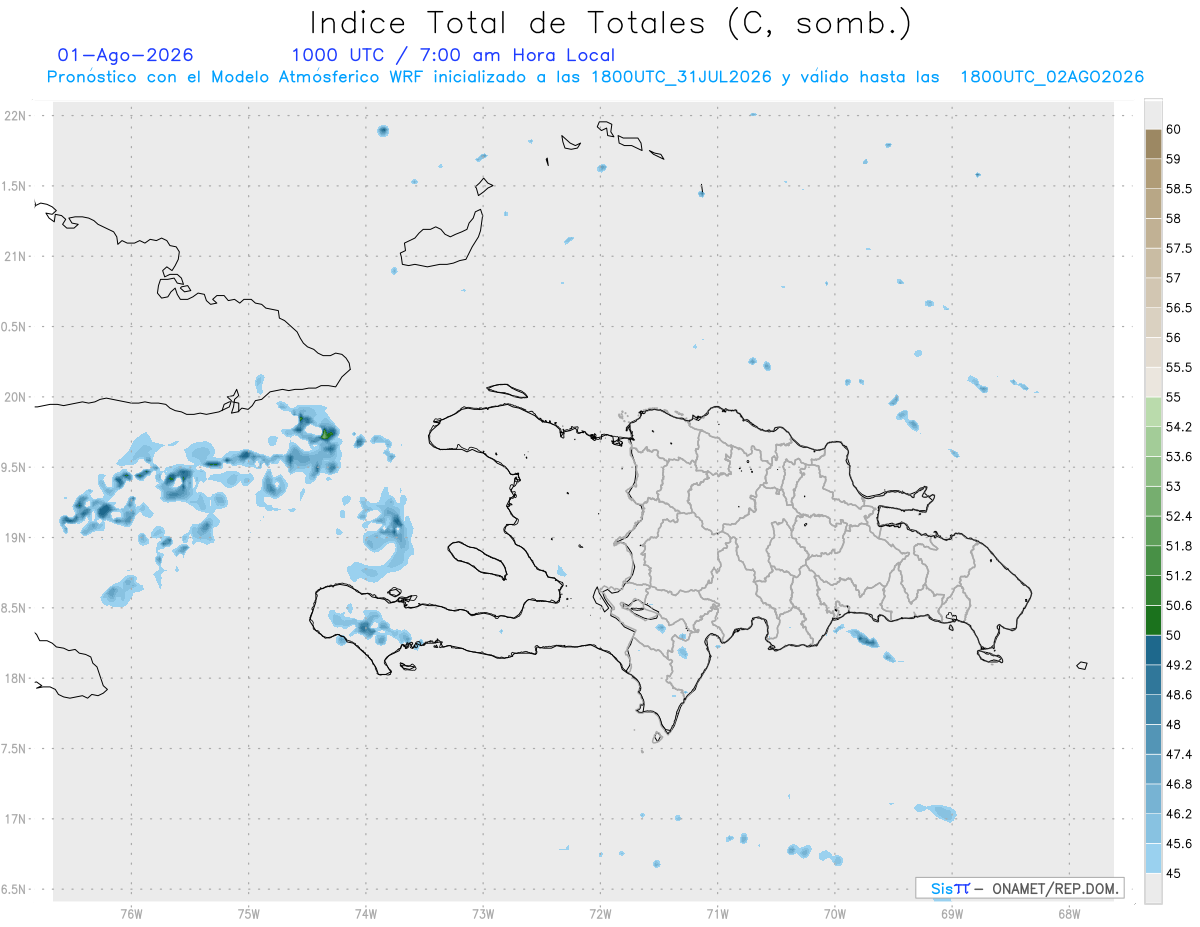1200x927 pixels.
Task: Click the colorbar label "48.6"
Action: (1179, 695)
